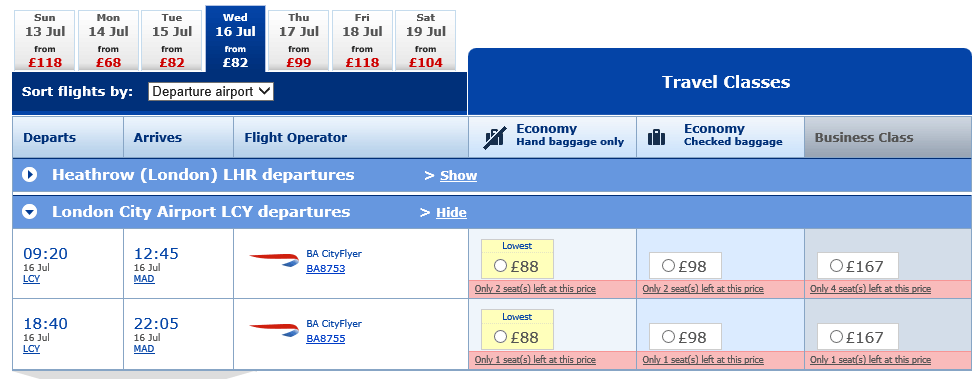Click the London City LCY collapse arrow icon
980x379 pixels.
point(29,212)
